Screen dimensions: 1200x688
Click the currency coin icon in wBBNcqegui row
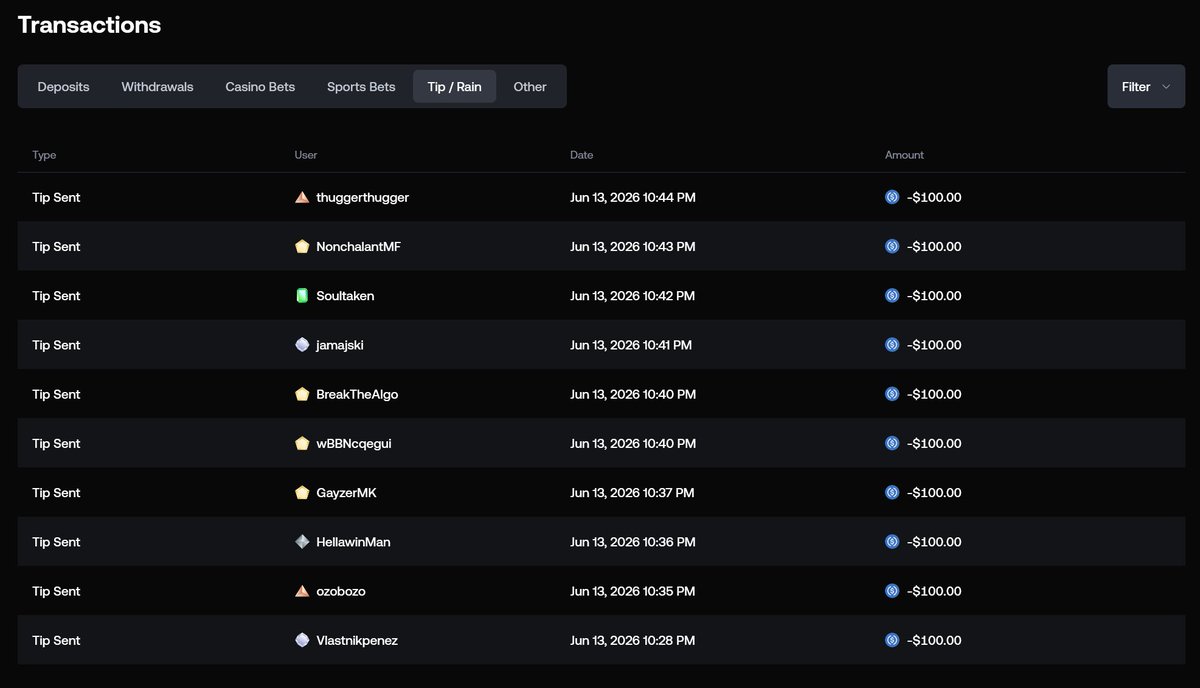tap(892, 443)
